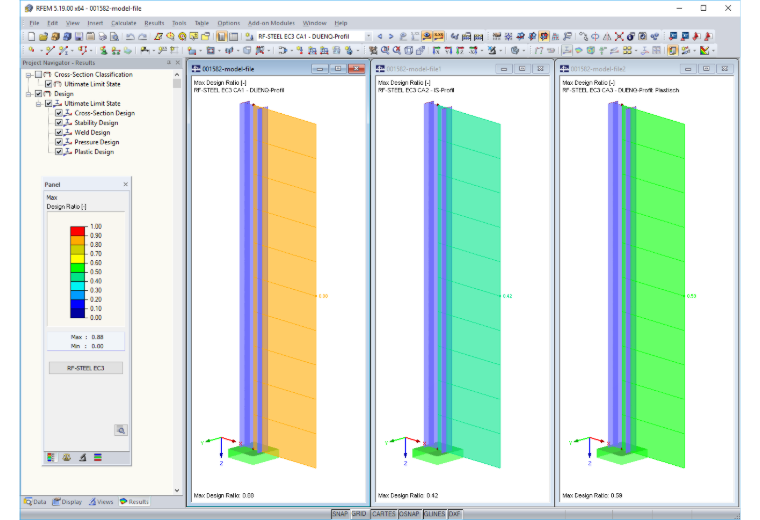Collapse the Design tree node
Viewport: 760px width, 520px height.
pyautogui.click(x=29, y=94)
